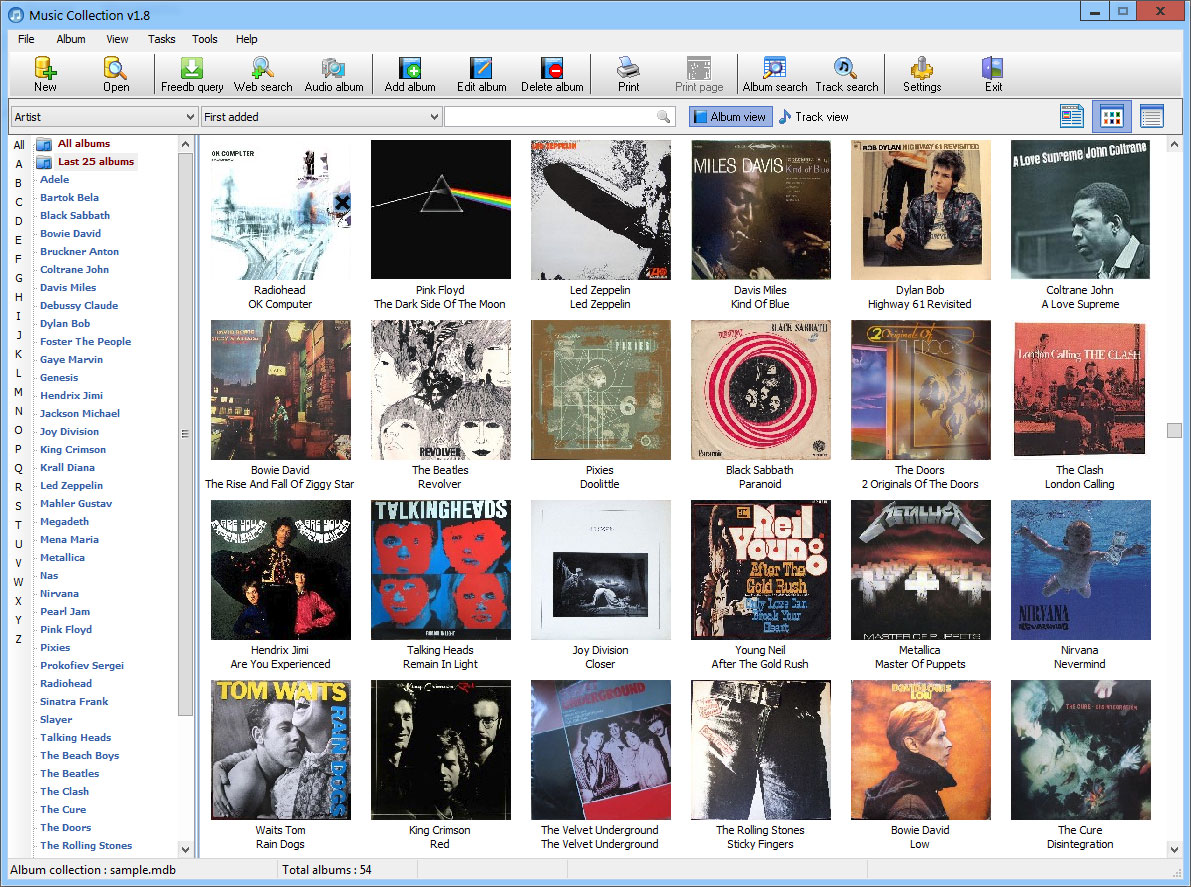Open the Tasks menu
The height and width of the screenshot is (887, 1191).
click(x=161, y=39)
